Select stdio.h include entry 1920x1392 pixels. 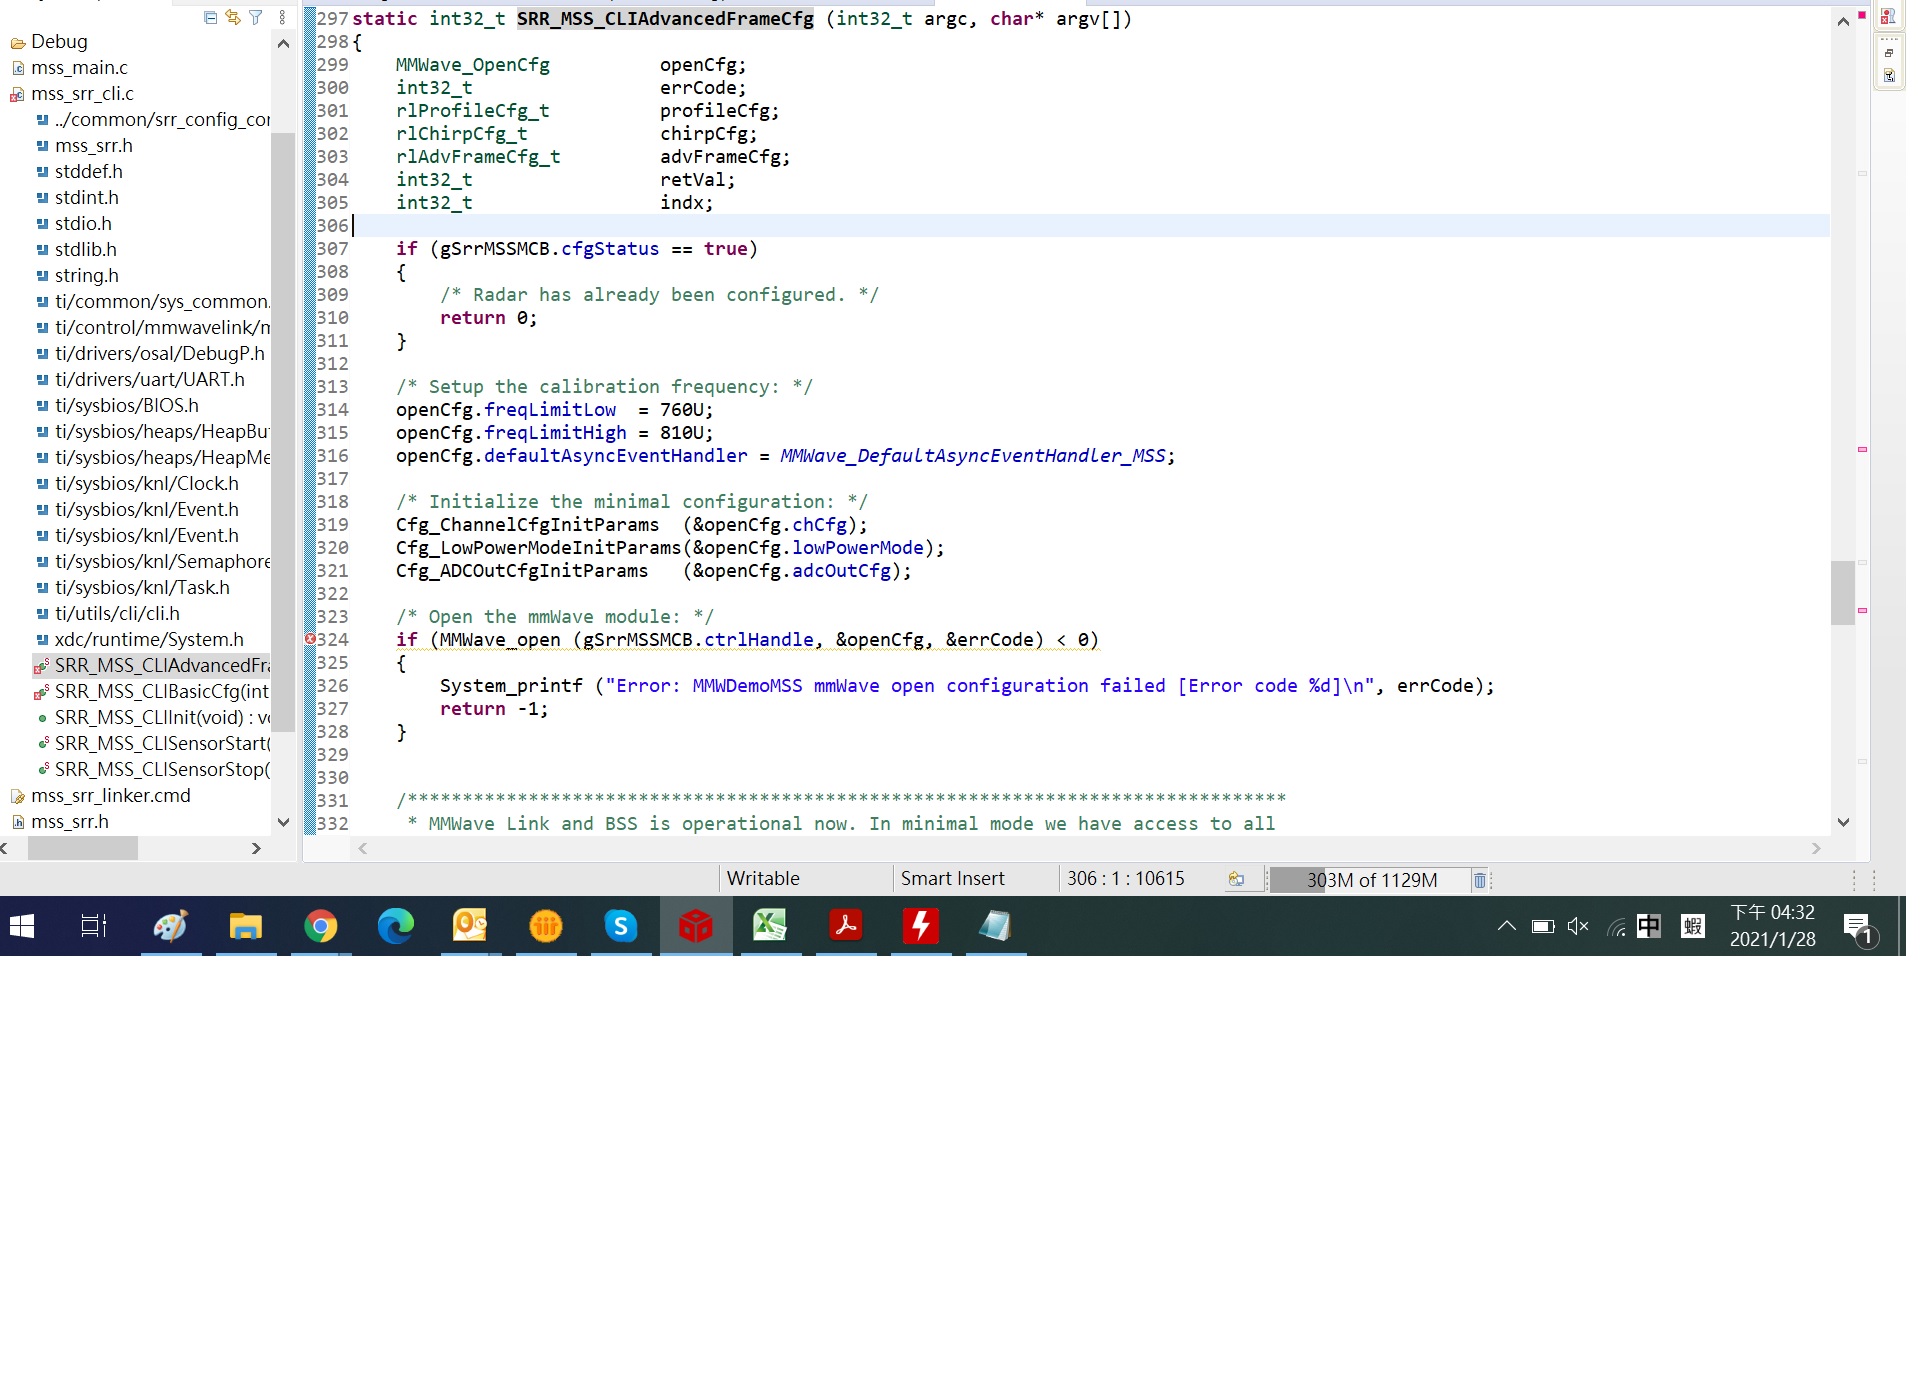click(x=74, y=224)
